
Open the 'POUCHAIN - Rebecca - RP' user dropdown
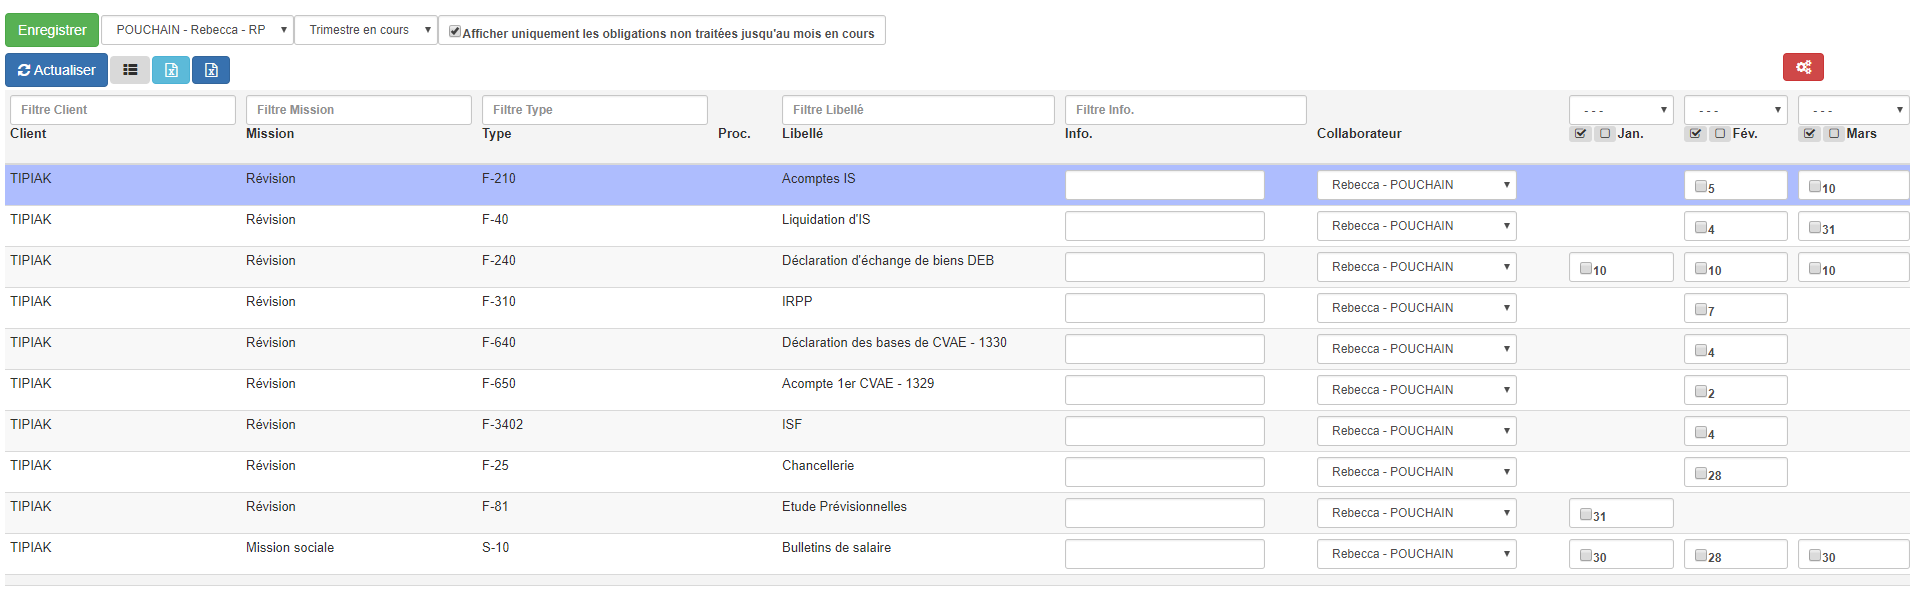(197, 30)
